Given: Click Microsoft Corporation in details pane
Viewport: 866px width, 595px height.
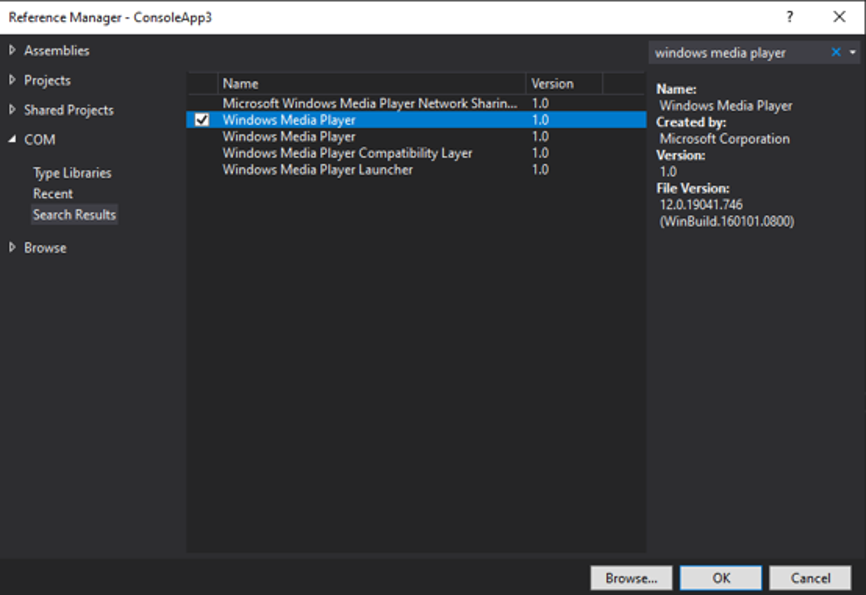Looking at the screenshot, I should click(725, 139).
